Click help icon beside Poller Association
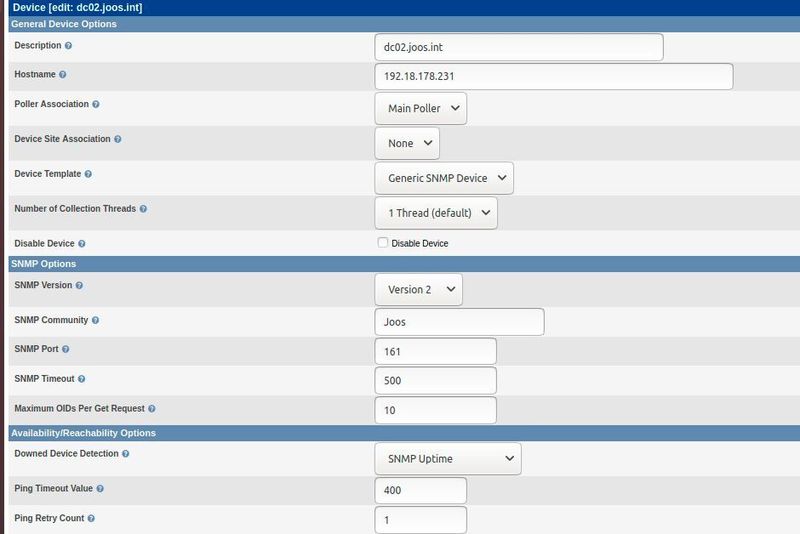Image resolution: width=800 pixels, height=534 pixels. pyautogui.click(x=96, y=104)
